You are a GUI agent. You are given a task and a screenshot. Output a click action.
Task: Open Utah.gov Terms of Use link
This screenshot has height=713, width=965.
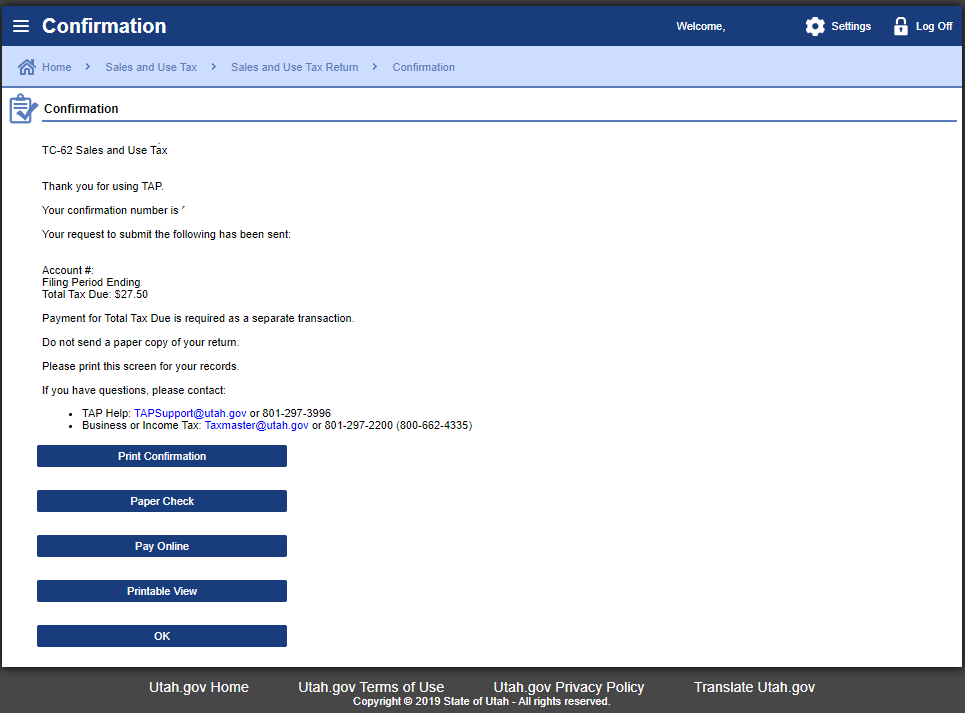(371, 687)
